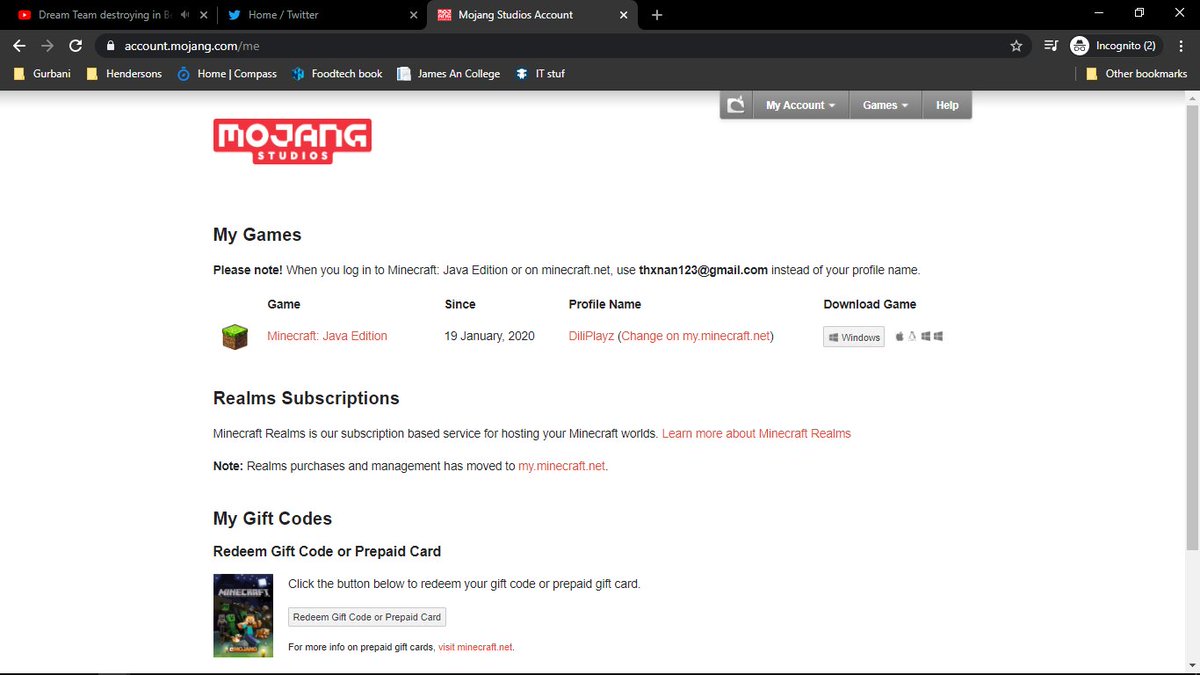The height and width of the screenshot is (675, 1200).
Task: Click the My Gift Codes heading
Action: tap(272, 518)
